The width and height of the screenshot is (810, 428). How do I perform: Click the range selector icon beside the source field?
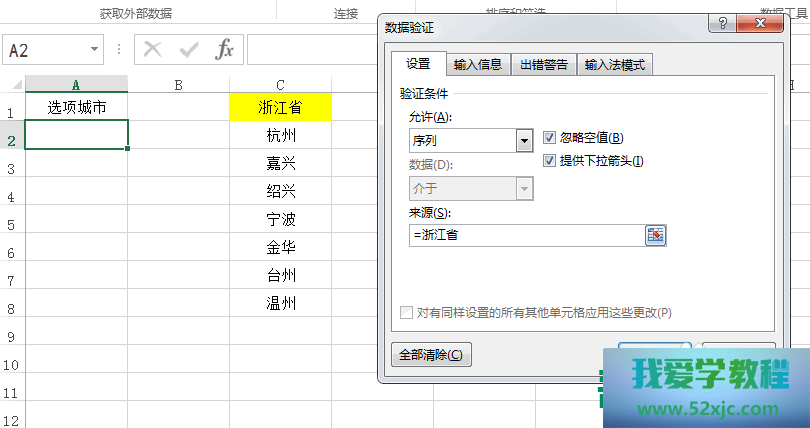(x=655, y=235)
